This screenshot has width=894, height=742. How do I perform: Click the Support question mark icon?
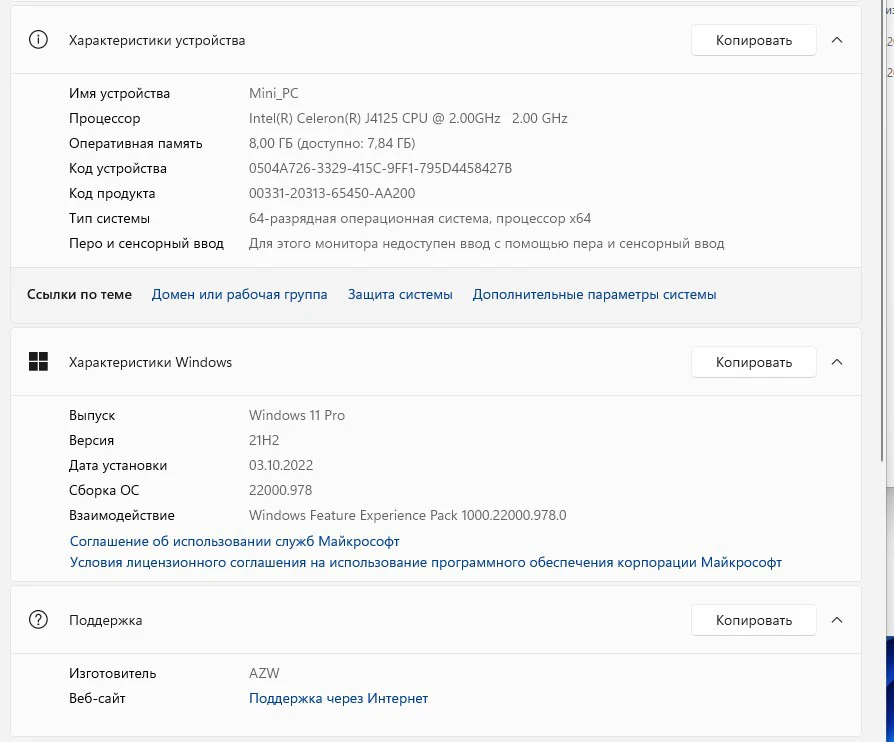pyautogui.click(x=39, y=620)
